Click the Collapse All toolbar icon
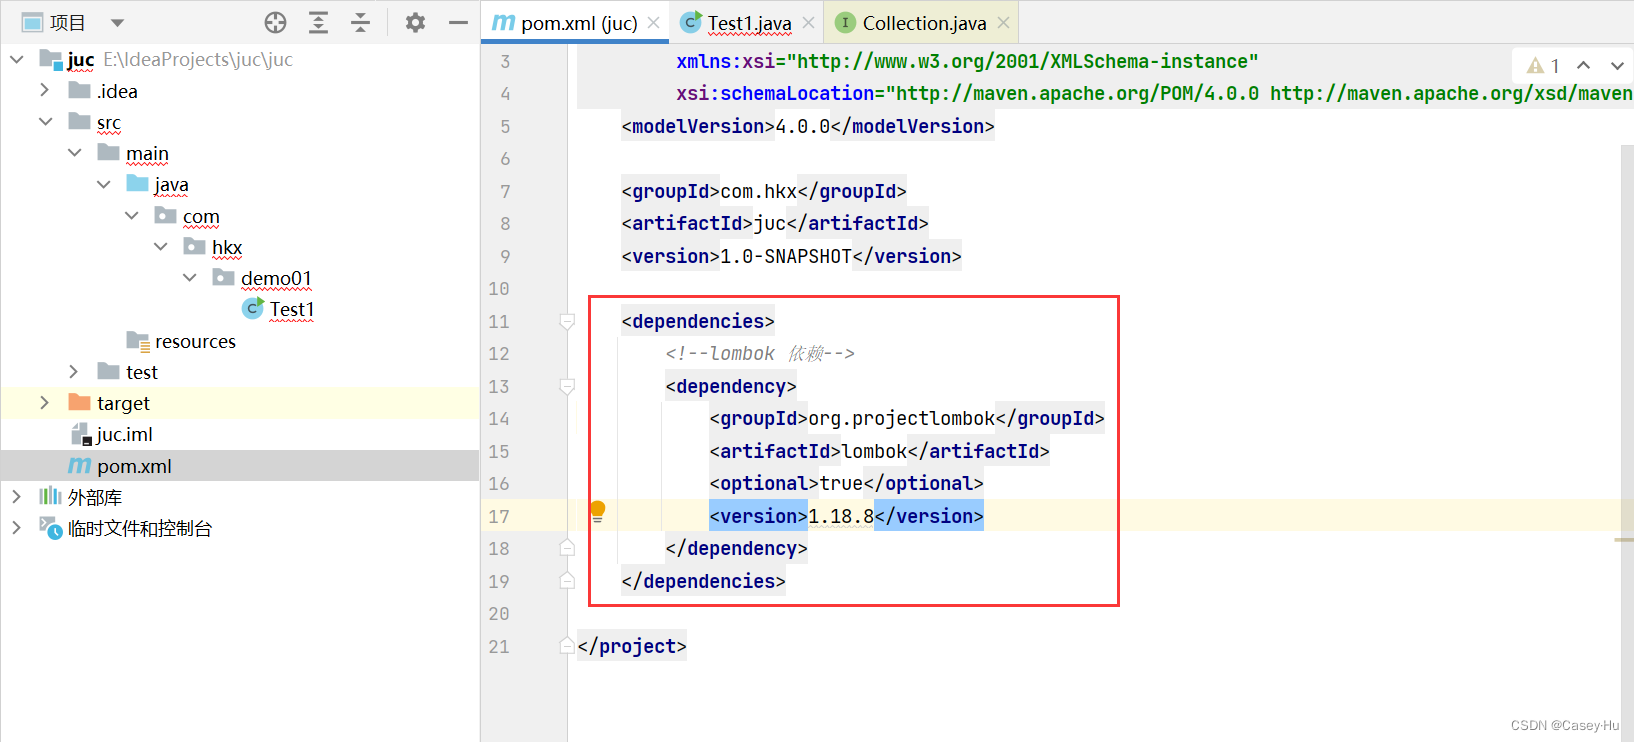 point(361,23)
